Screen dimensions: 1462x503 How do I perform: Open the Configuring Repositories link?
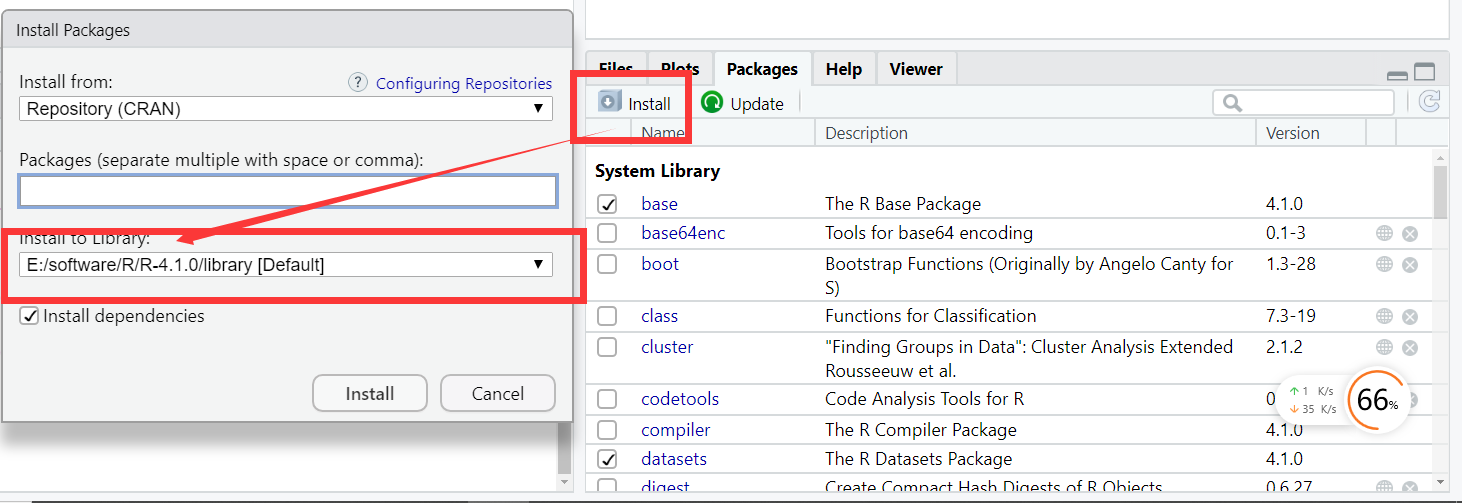[x=463, y=84]
